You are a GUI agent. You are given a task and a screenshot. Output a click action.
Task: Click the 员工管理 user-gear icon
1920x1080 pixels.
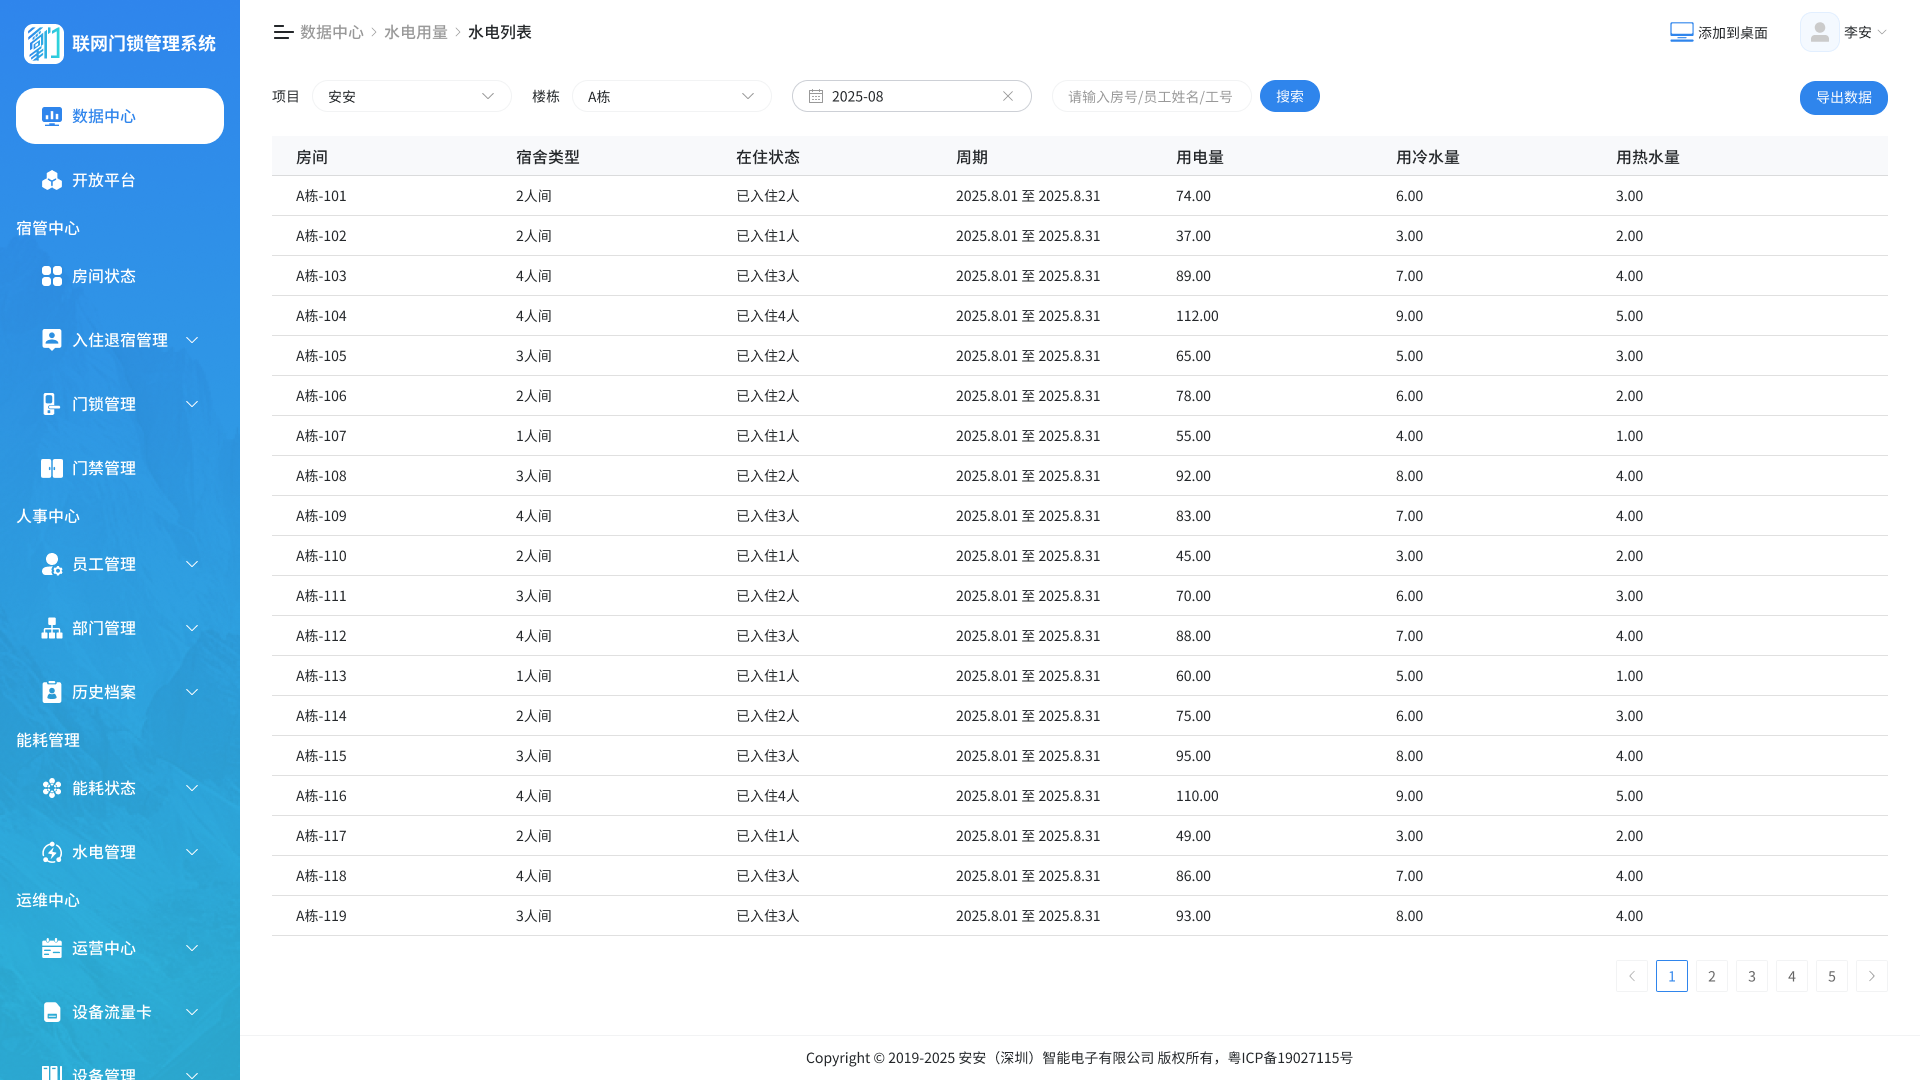(52, 564)
